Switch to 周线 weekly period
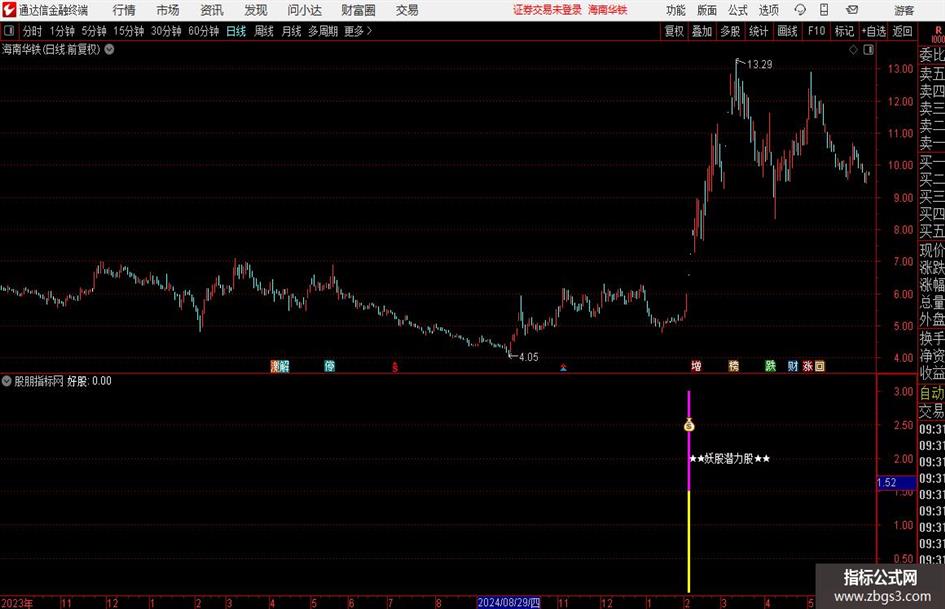 pos(264,31)
